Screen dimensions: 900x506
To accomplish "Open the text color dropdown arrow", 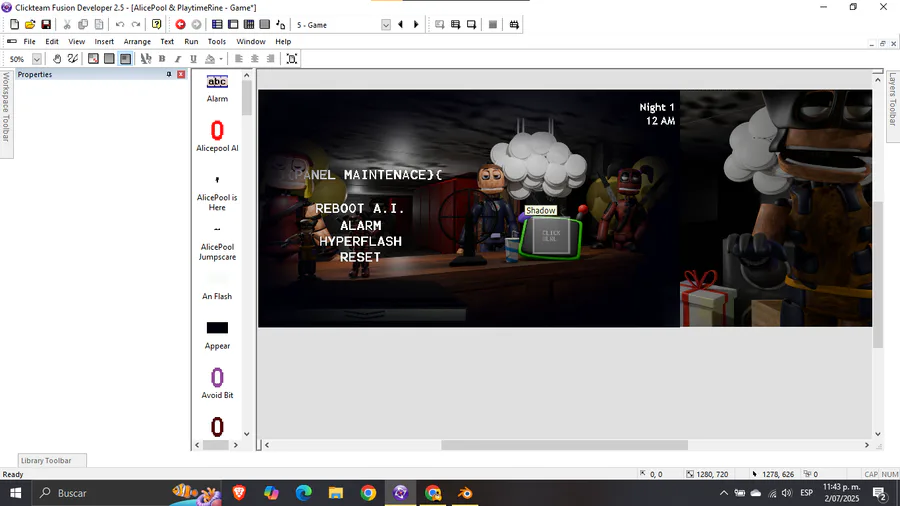I will point(221,59).
